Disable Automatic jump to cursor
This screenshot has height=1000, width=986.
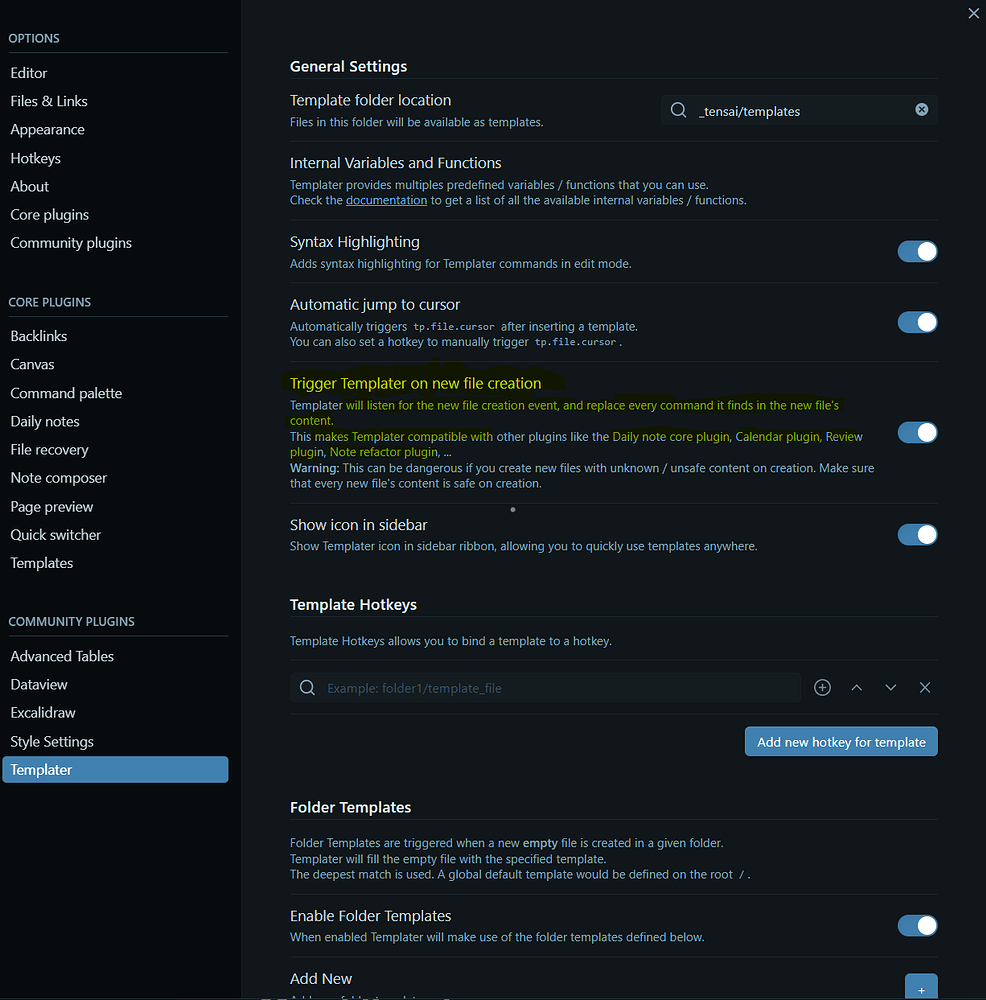coord(917,322)
